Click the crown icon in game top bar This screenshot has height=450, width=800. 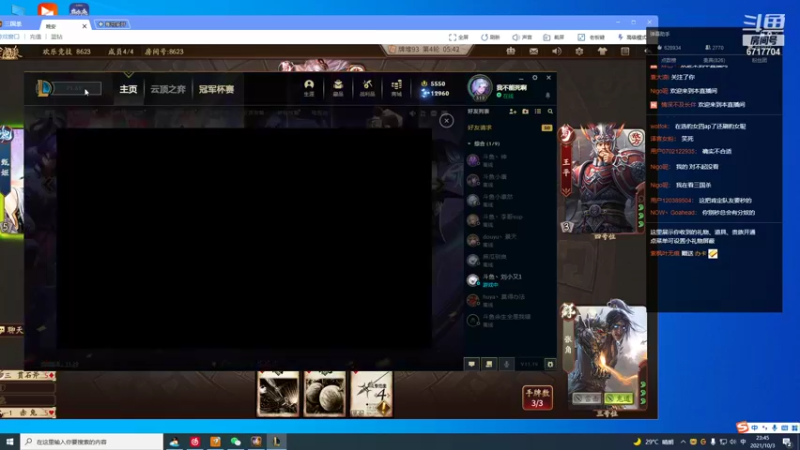(x=510, y=51)
